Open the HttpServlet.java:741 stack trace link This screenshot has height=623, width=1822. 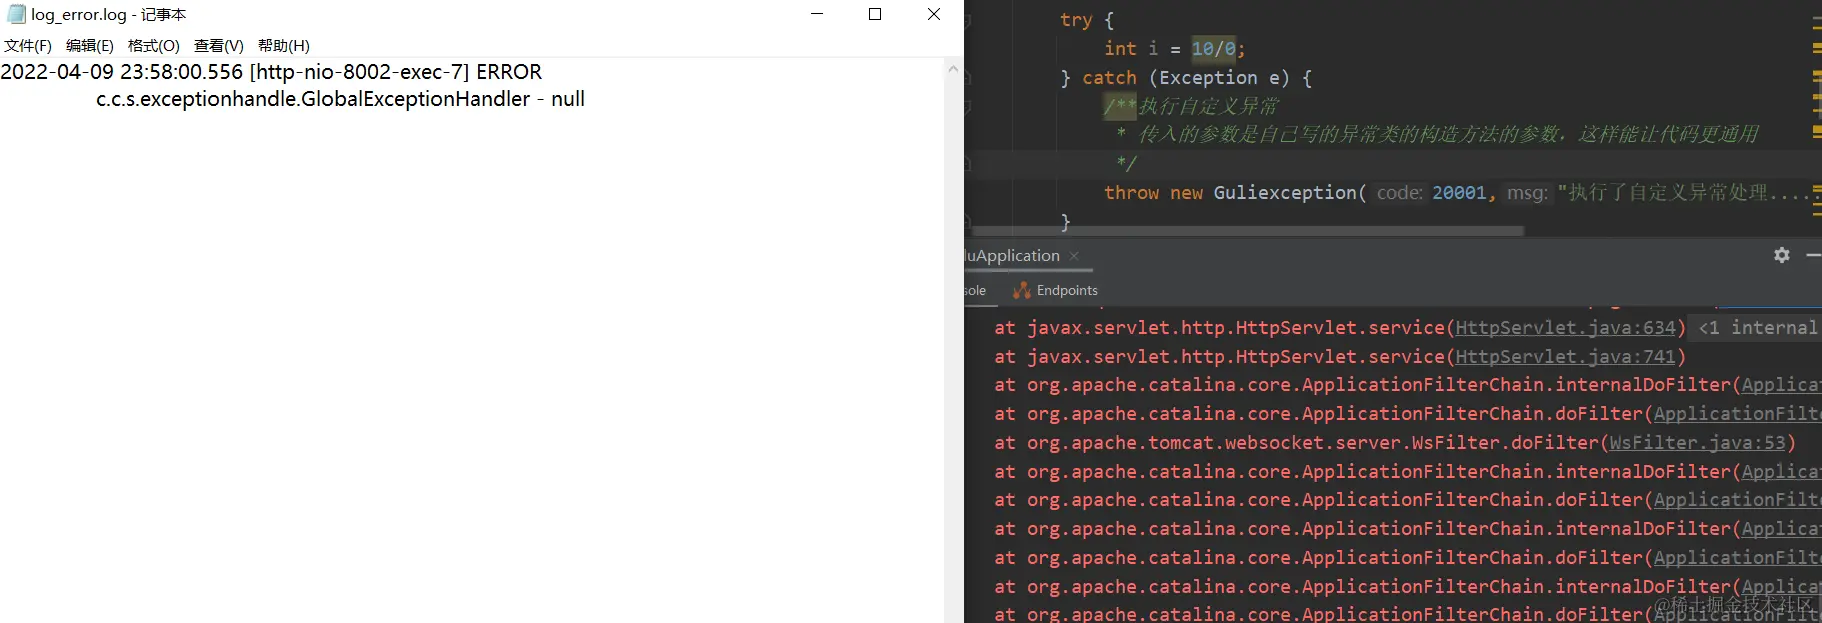(1565, 357)
